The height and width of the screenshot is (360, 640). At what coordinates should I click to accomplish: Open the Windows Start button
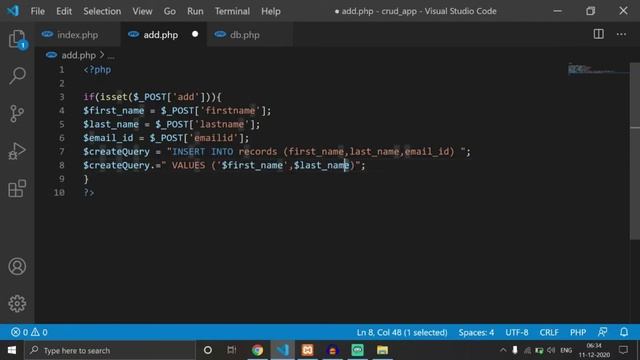coord(12,350)
